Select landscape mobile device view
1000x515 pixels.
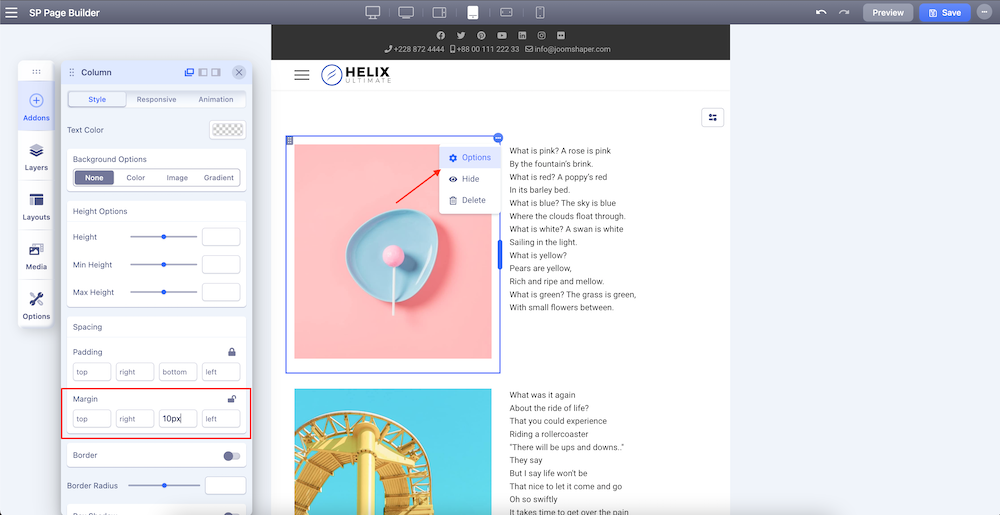506,12
